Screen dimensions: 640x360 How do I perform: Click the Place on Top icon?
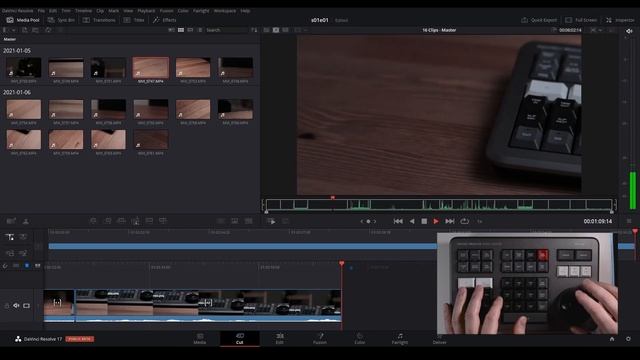point(149,221)
